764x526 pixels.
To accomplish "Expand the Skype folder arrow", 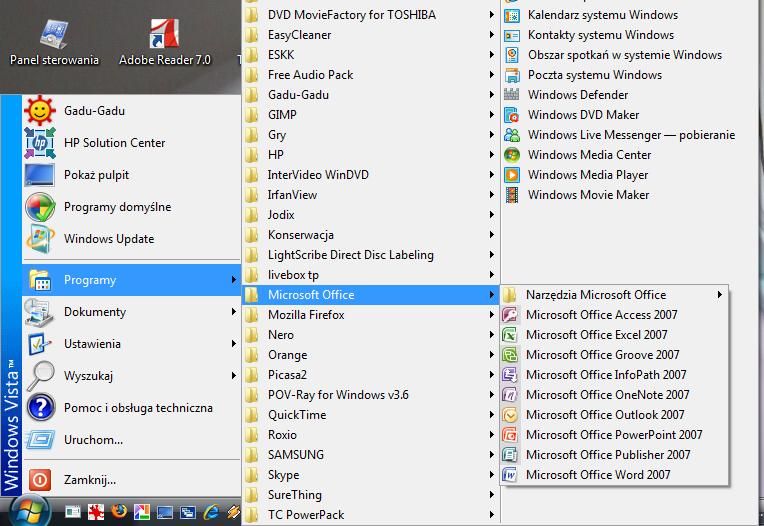I will (x=492, y=474).
